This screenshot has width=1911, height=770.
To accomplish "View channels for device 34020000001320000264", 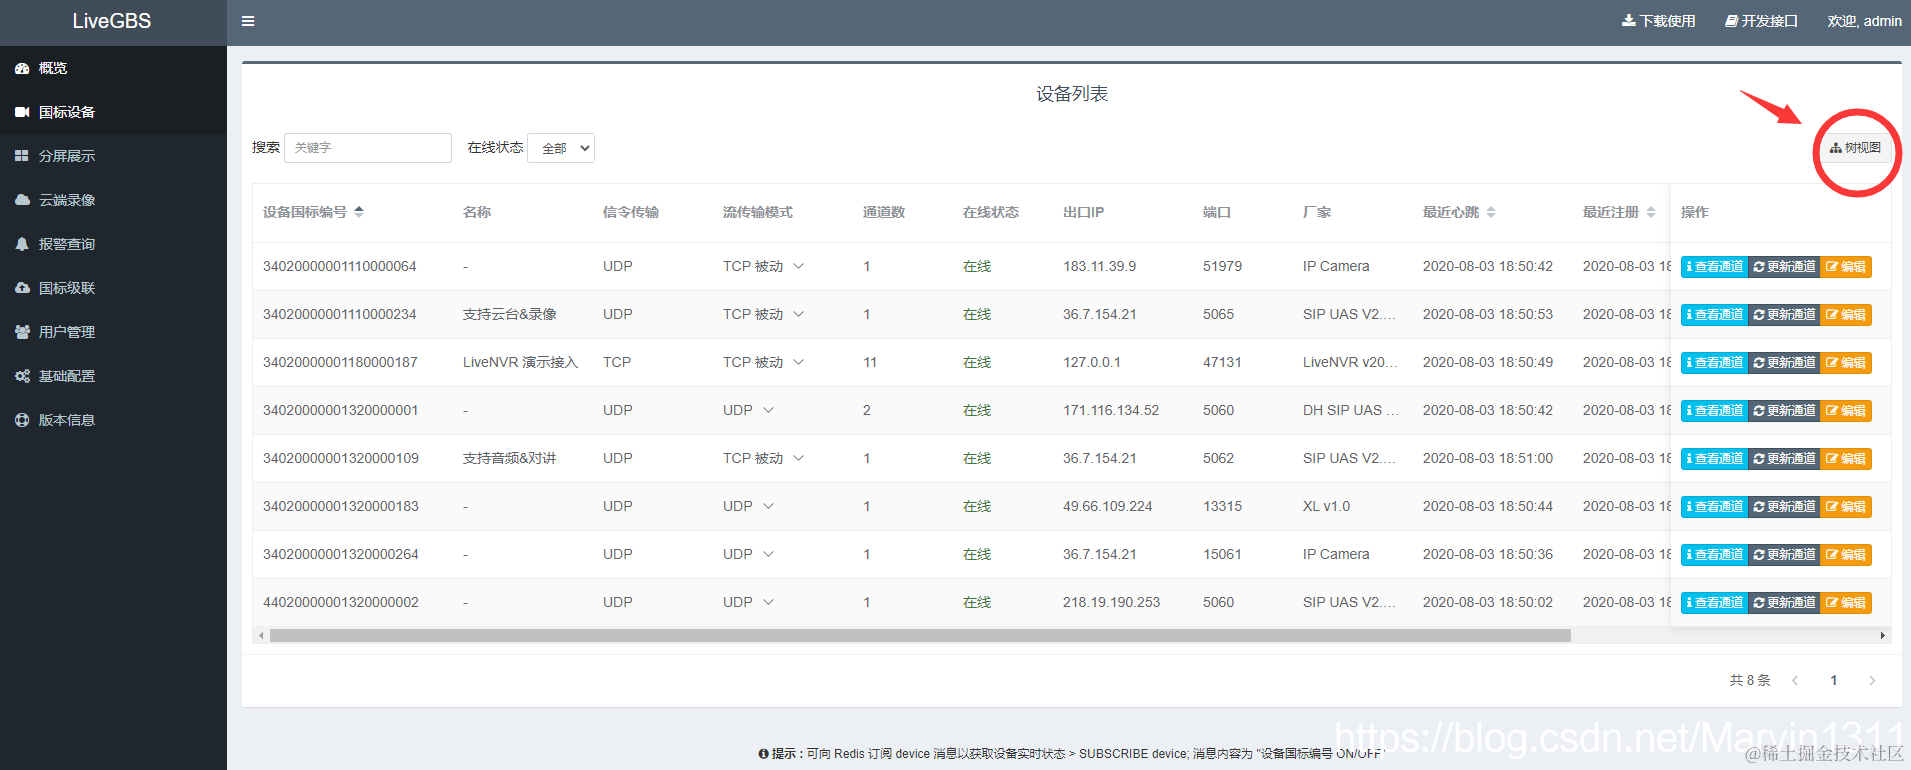I will point(1714,555).
